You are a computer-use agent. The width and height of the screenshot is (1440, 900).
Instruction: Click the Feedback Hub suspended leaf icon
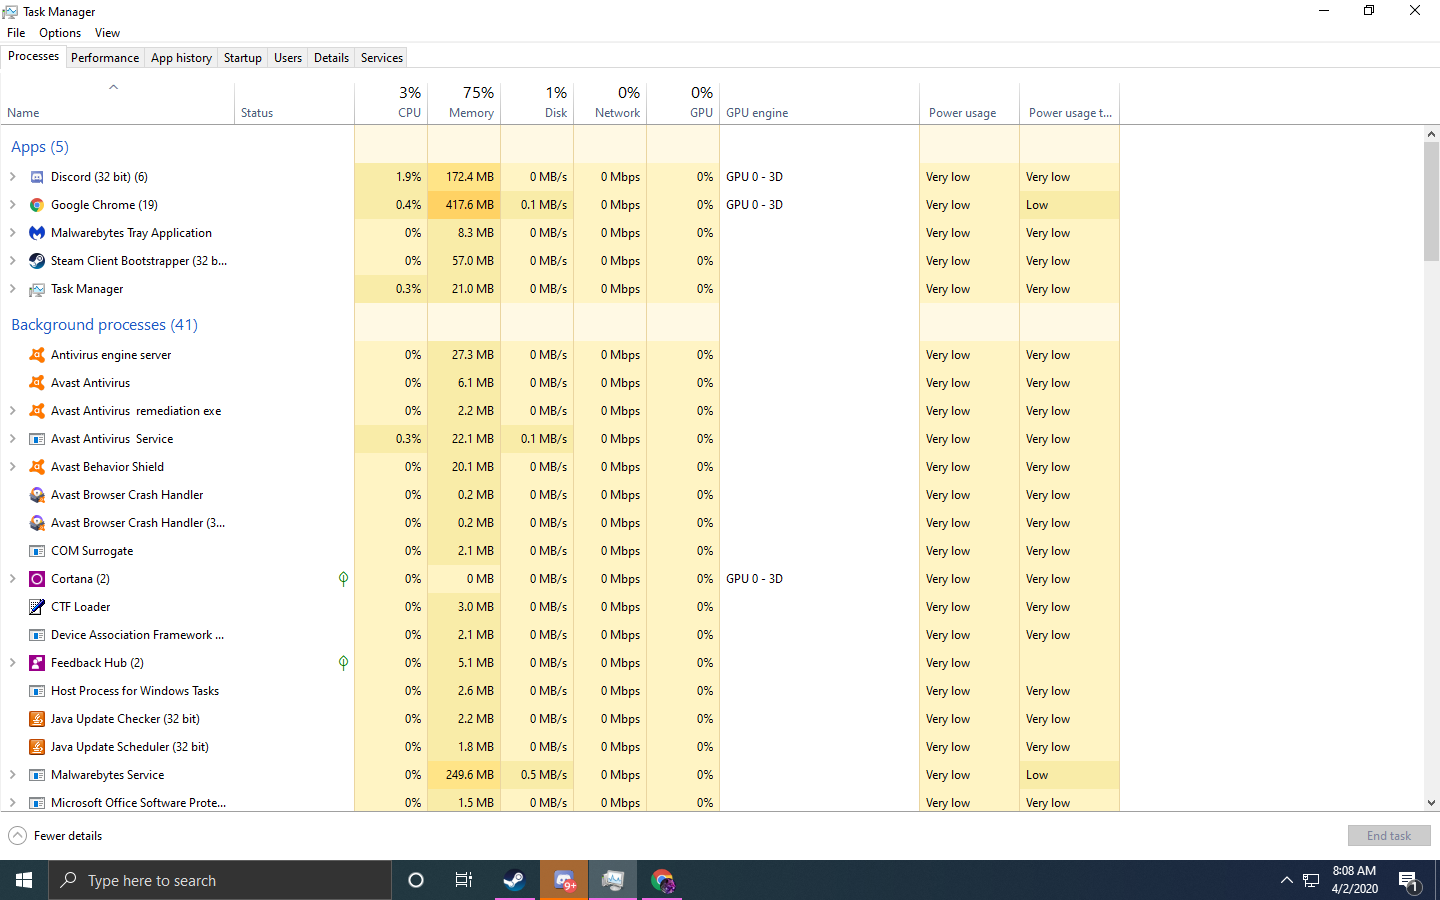pyautogui.click(x=343, y=663)
